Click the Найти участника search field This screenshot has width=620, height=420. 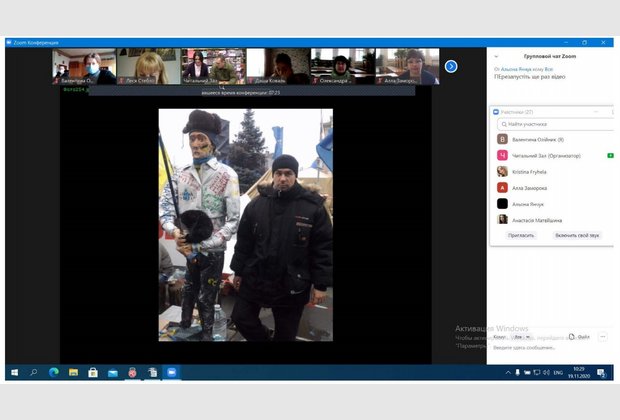555,124
